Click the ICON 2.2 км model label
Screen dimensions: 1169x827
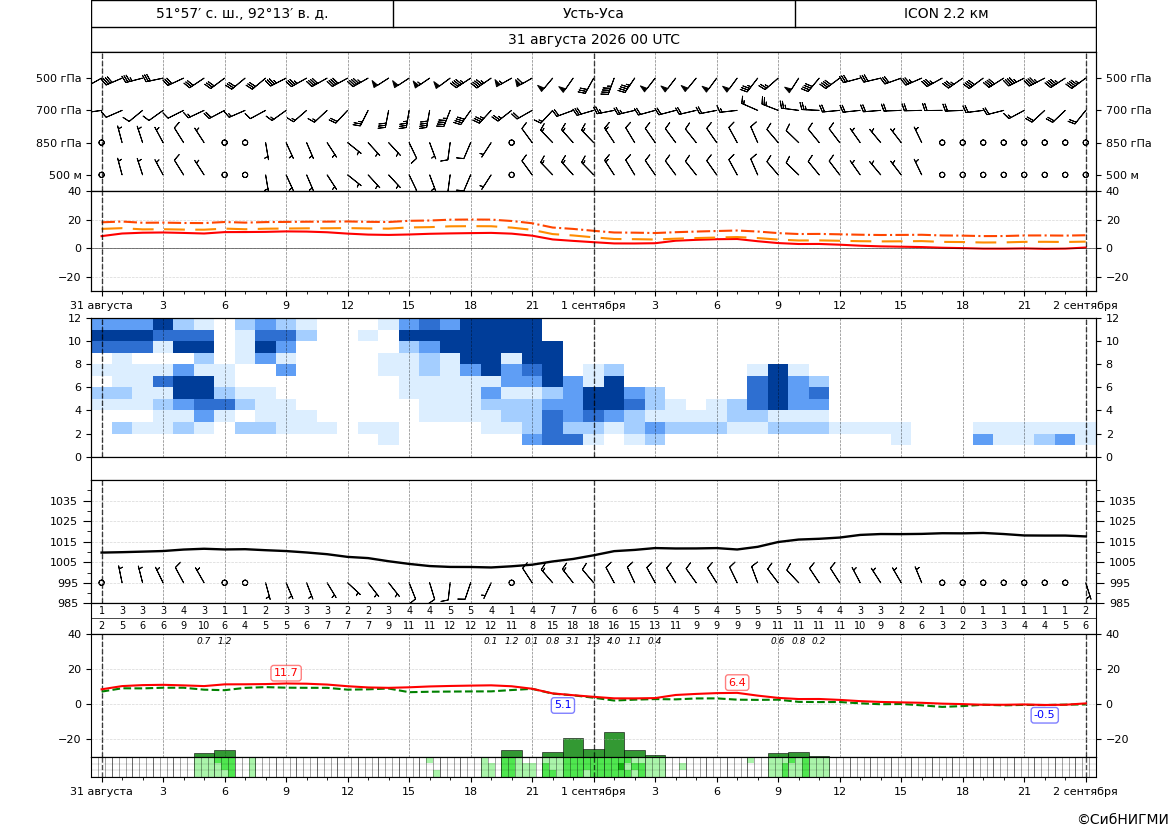[x=945, y=13]
